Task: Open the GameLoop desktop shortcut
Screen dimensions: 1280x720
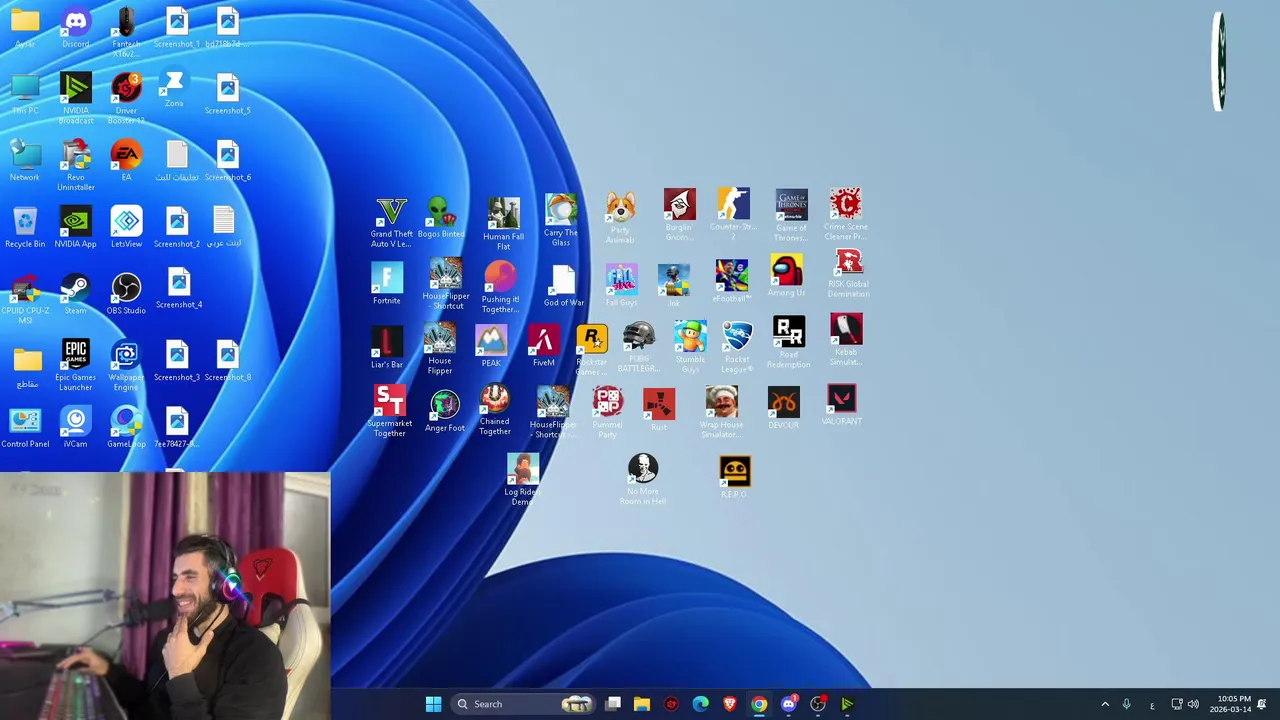Action: coord(126,428)
